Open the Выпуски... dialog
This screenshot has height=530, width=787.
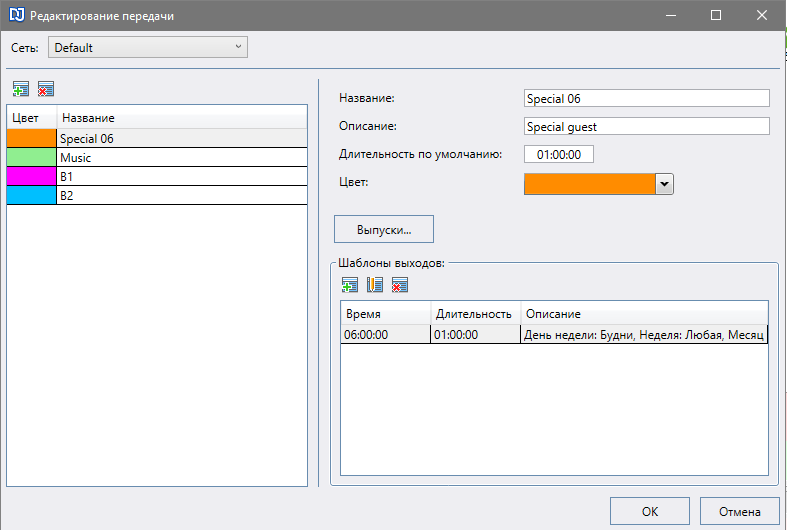pyautogui.click(x=384, y=229)
